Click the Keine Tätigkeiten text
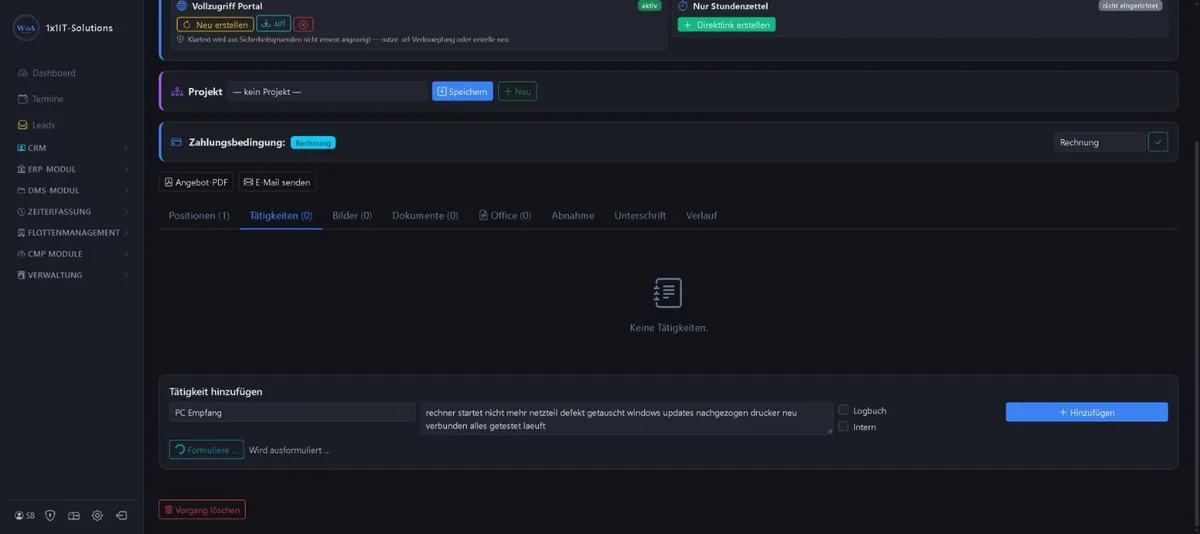The width and height of the screenshot is (1200, 534). pos(668,328)
